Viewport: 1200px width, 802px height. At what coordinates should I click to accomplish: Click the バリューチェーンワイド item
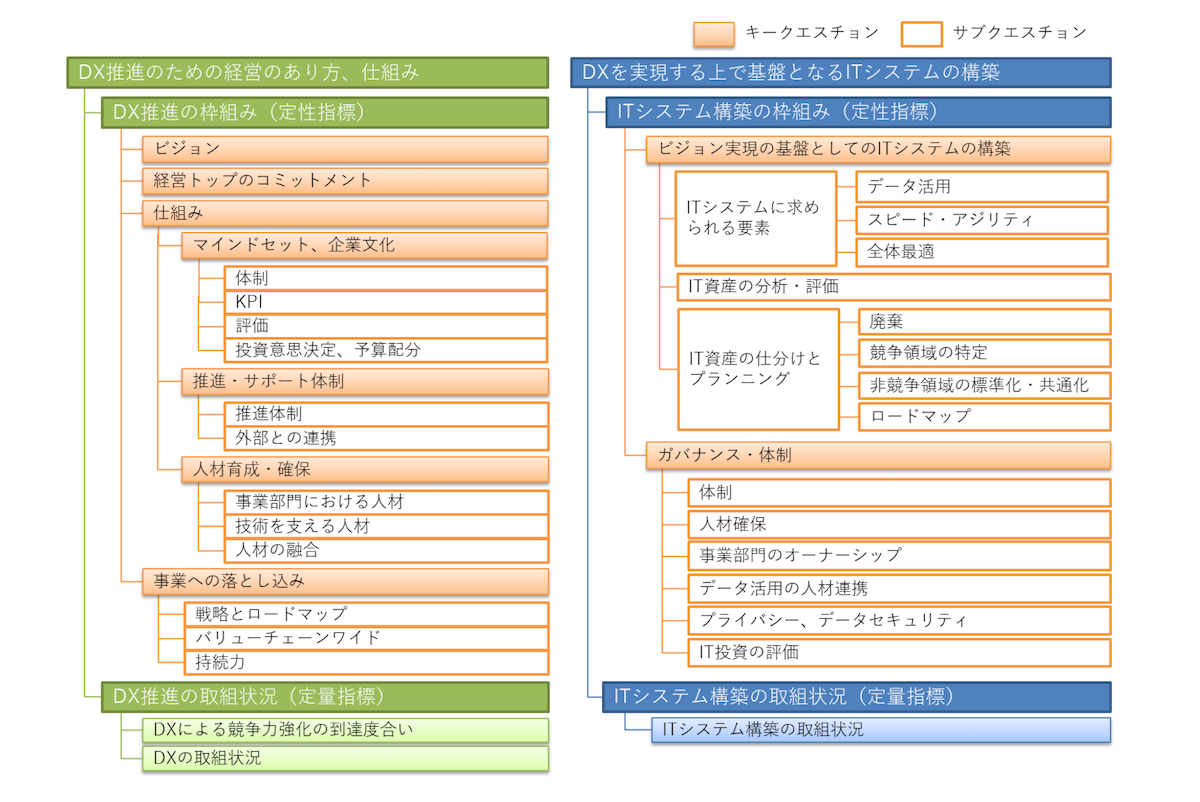point(367,637)
